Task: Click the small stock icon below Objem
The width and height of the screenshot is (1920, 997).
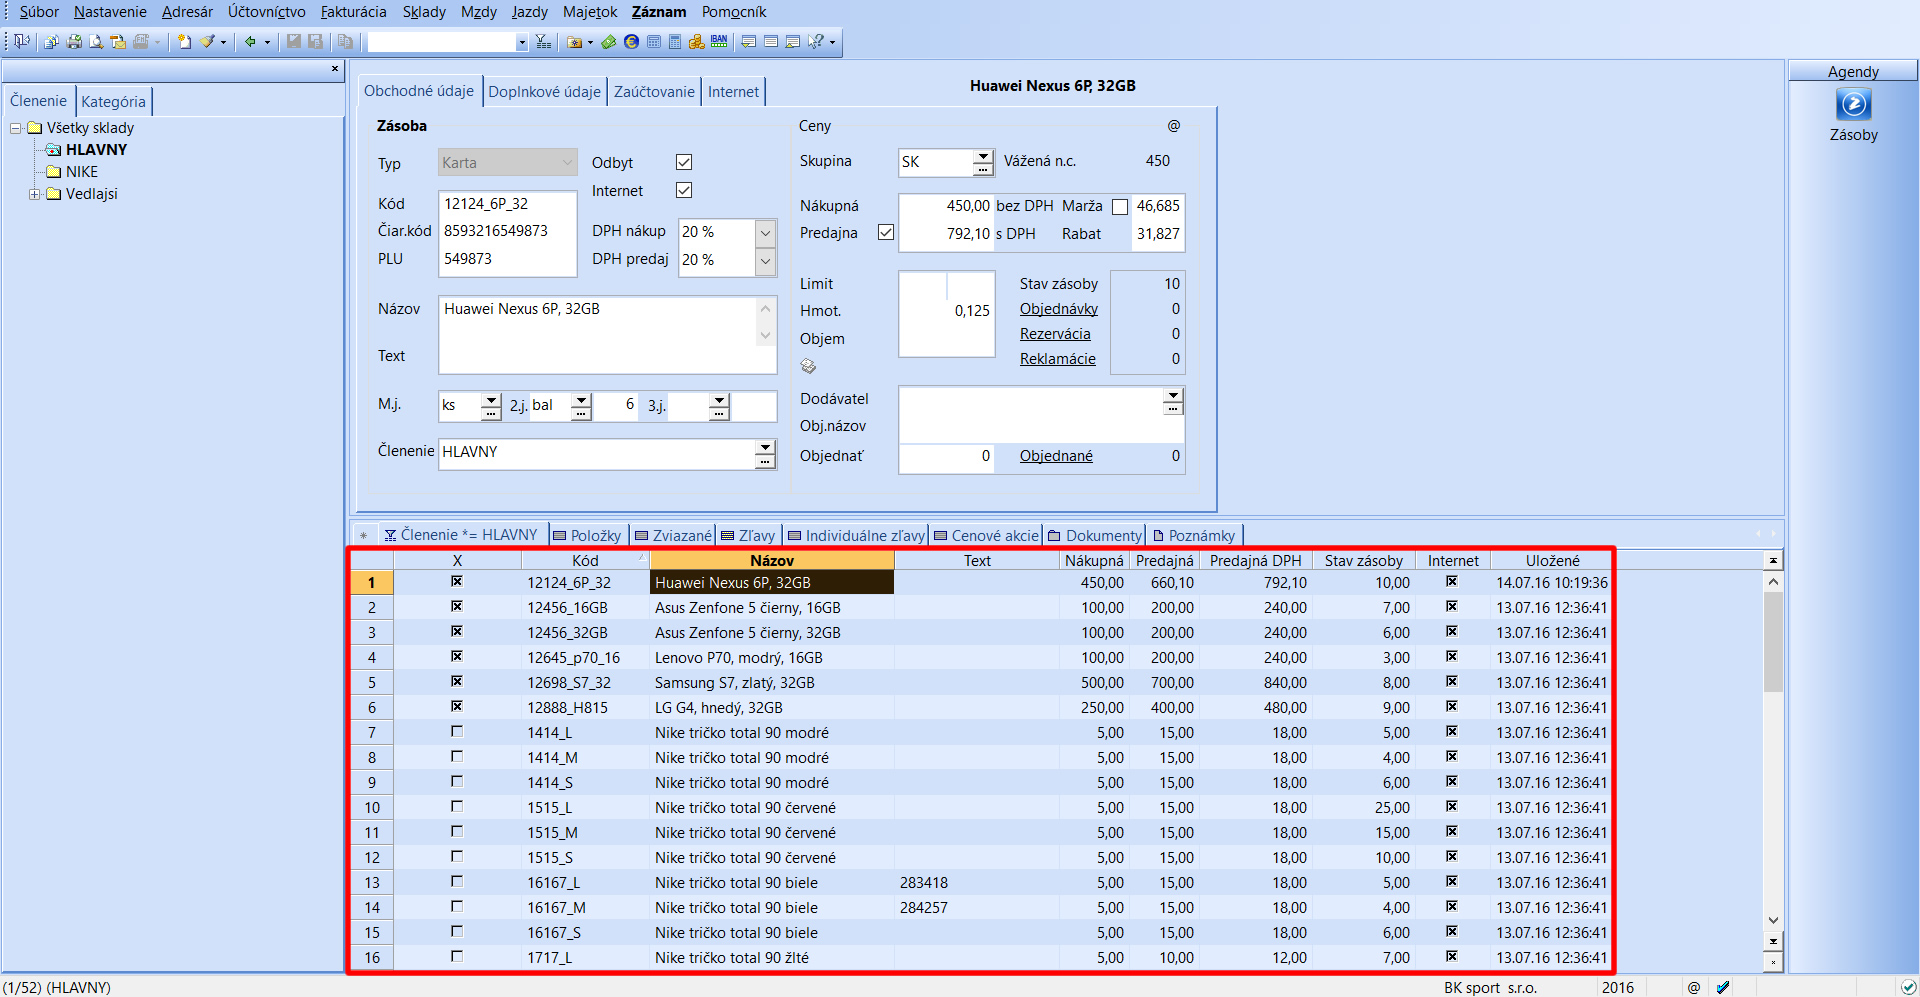Action: click(x=808, y=366)
